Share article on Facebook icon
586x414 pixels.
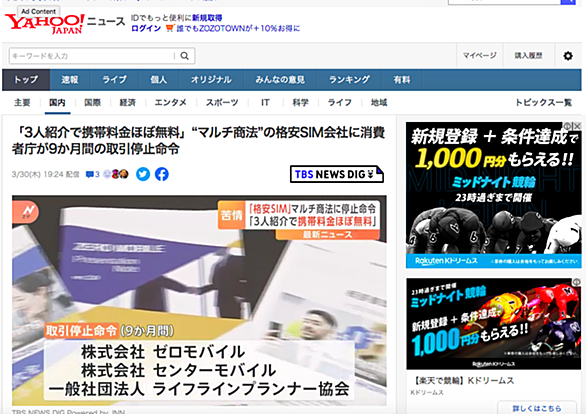[162, 174]
